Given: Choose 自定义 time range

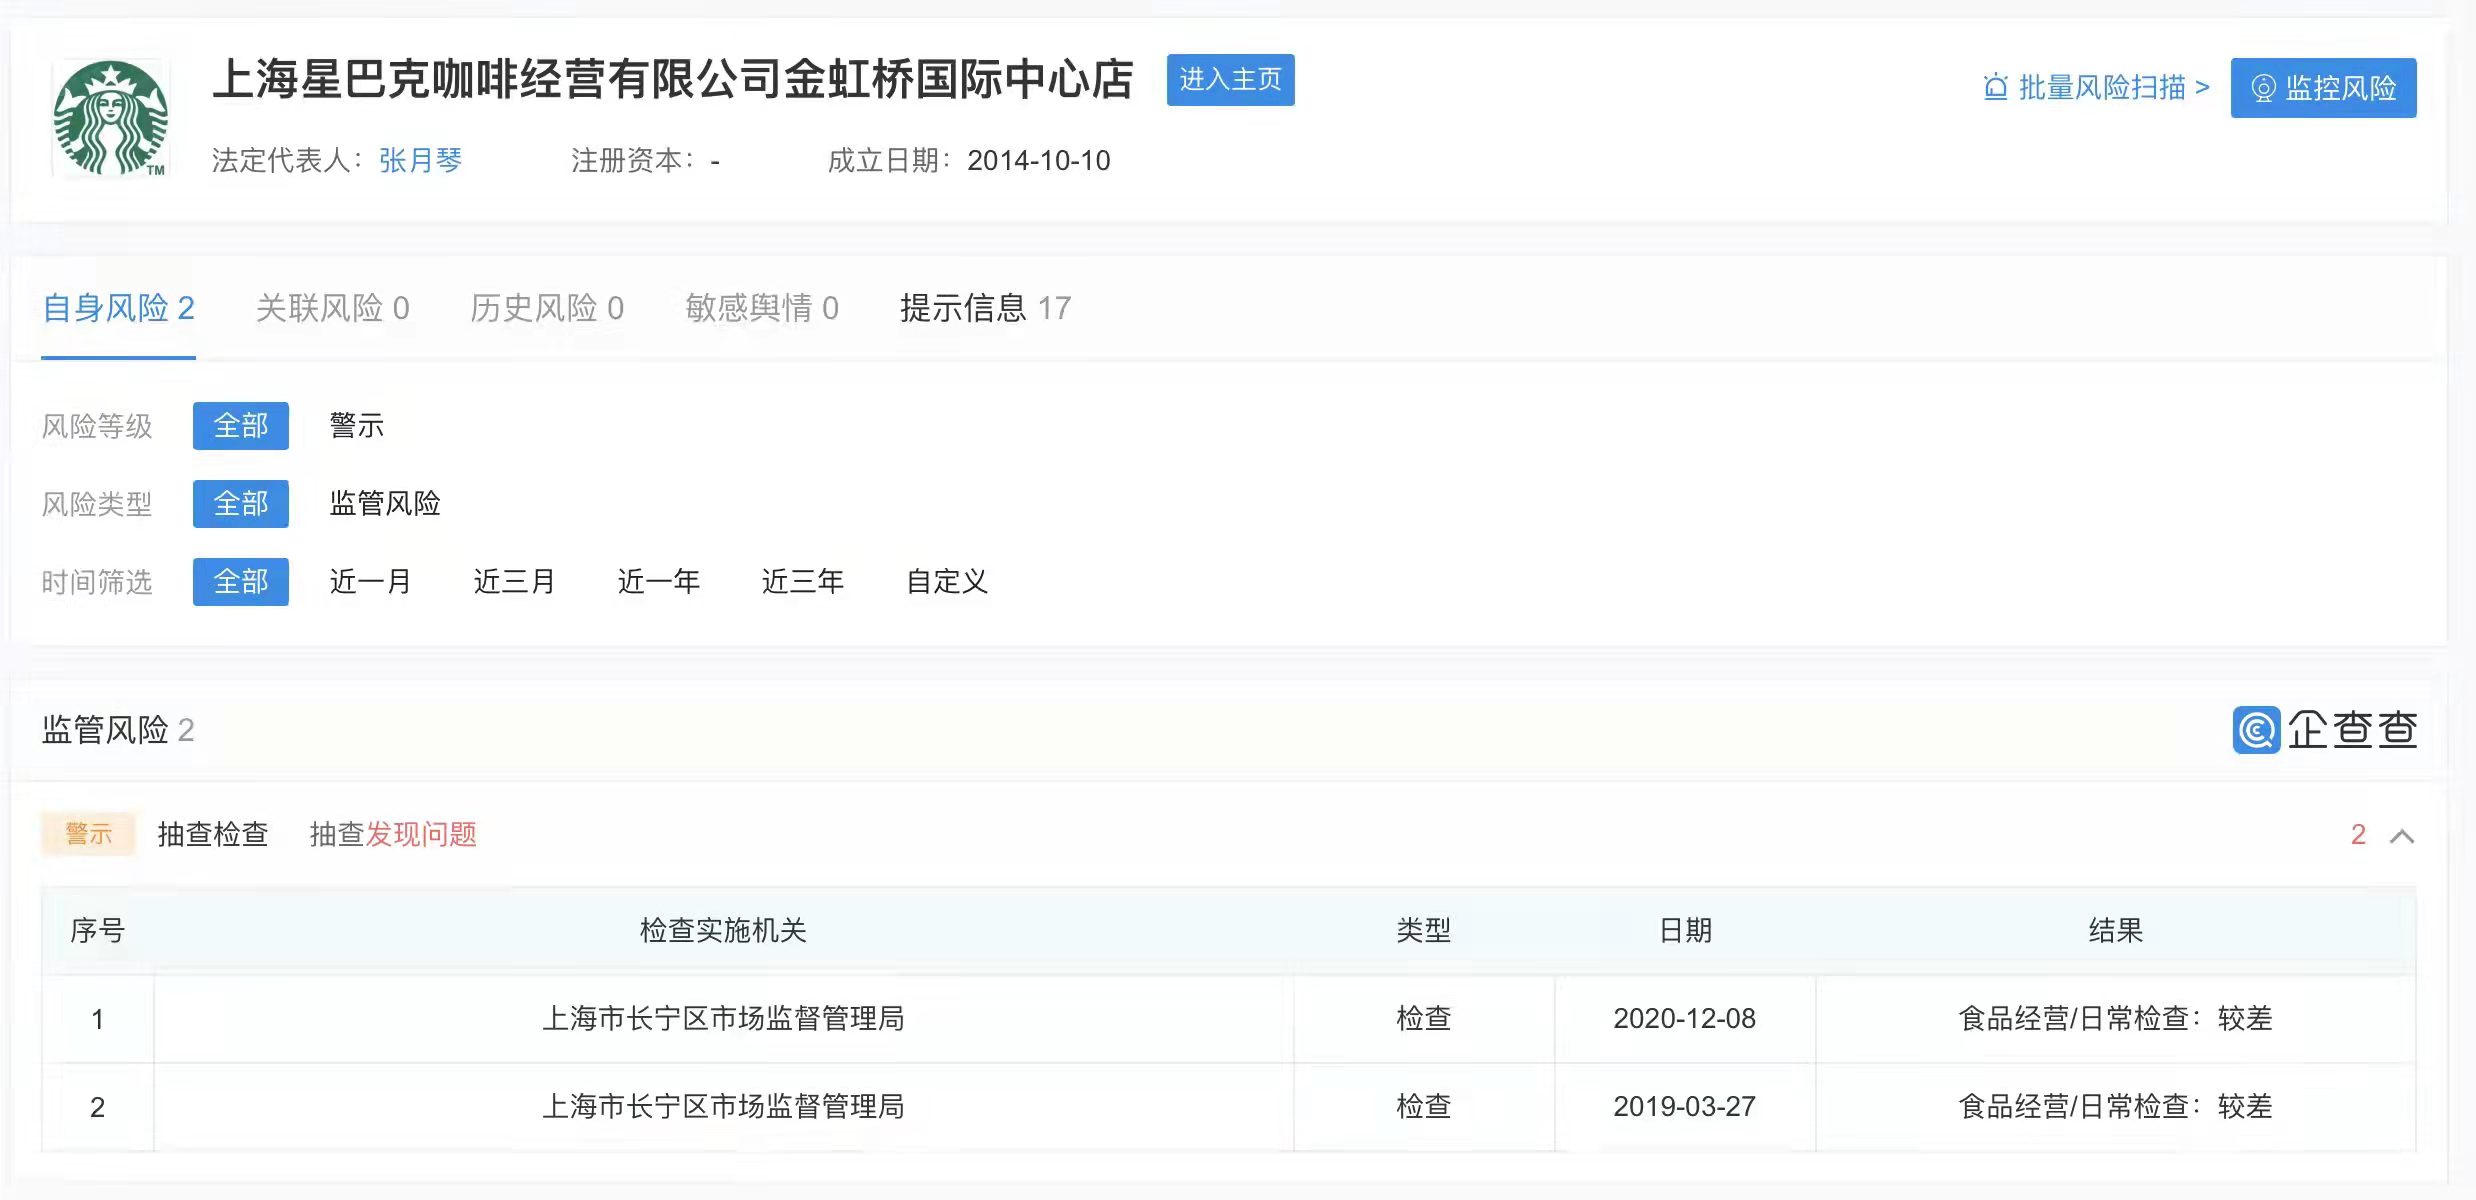Looking at the screenshot, I should click(946, 581).
